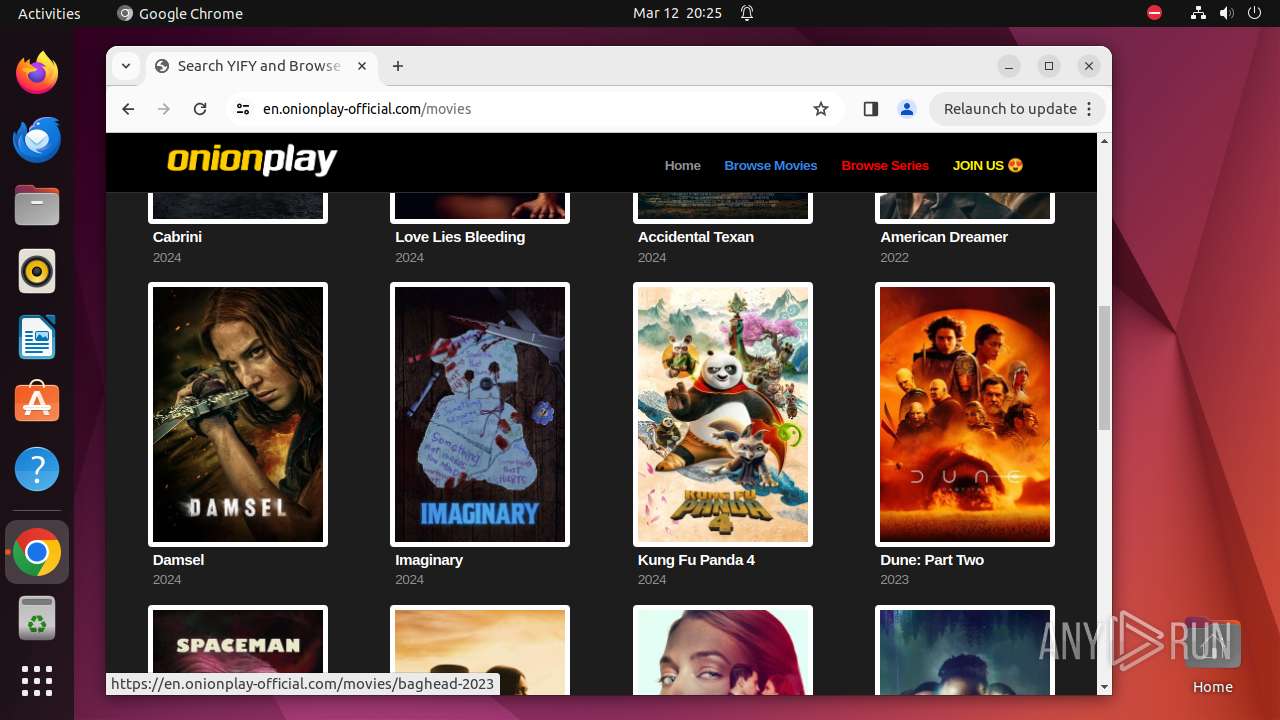Open the Help icon in the dock
This screenshot has width=1280, height=720.
click(x=37, y=469)
